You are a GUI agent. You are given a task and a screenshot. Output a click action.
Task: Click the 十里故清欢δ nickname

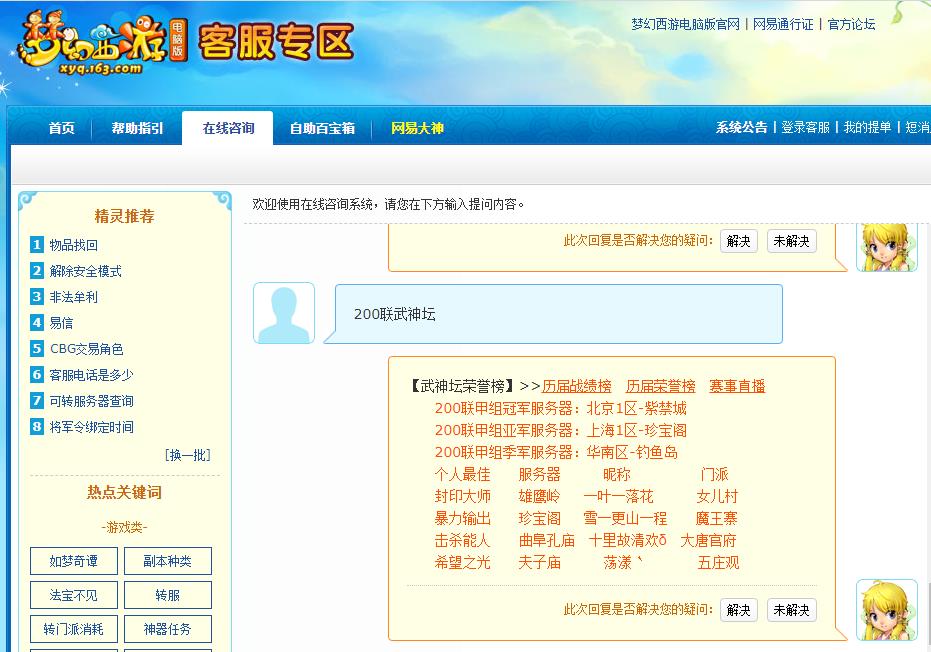[628, 540]
